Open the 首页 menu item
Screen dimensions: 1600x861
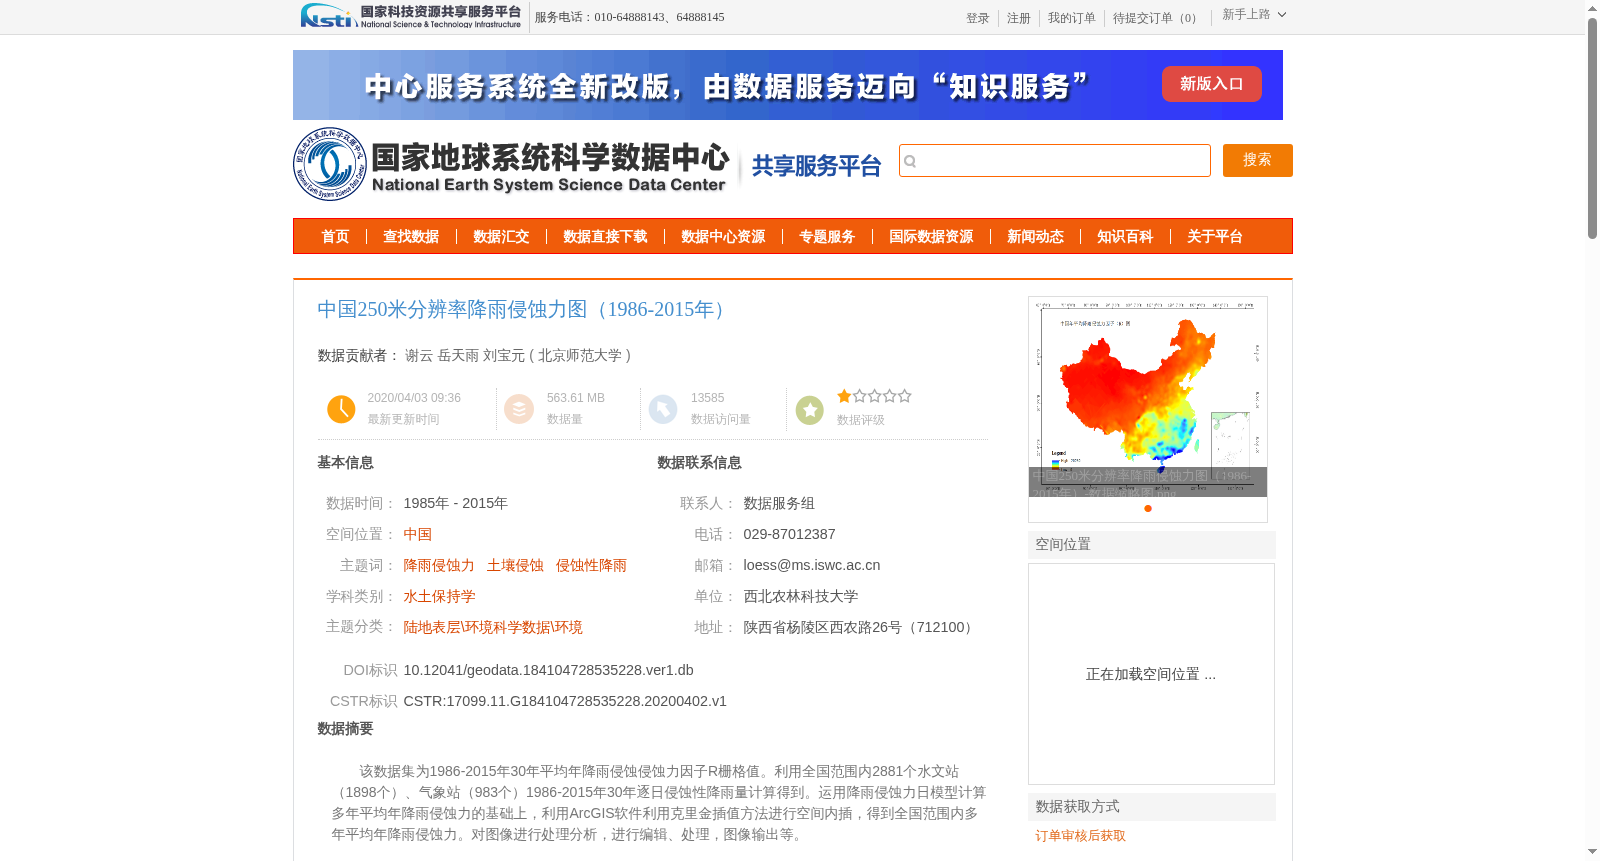[x=335, y=237]
